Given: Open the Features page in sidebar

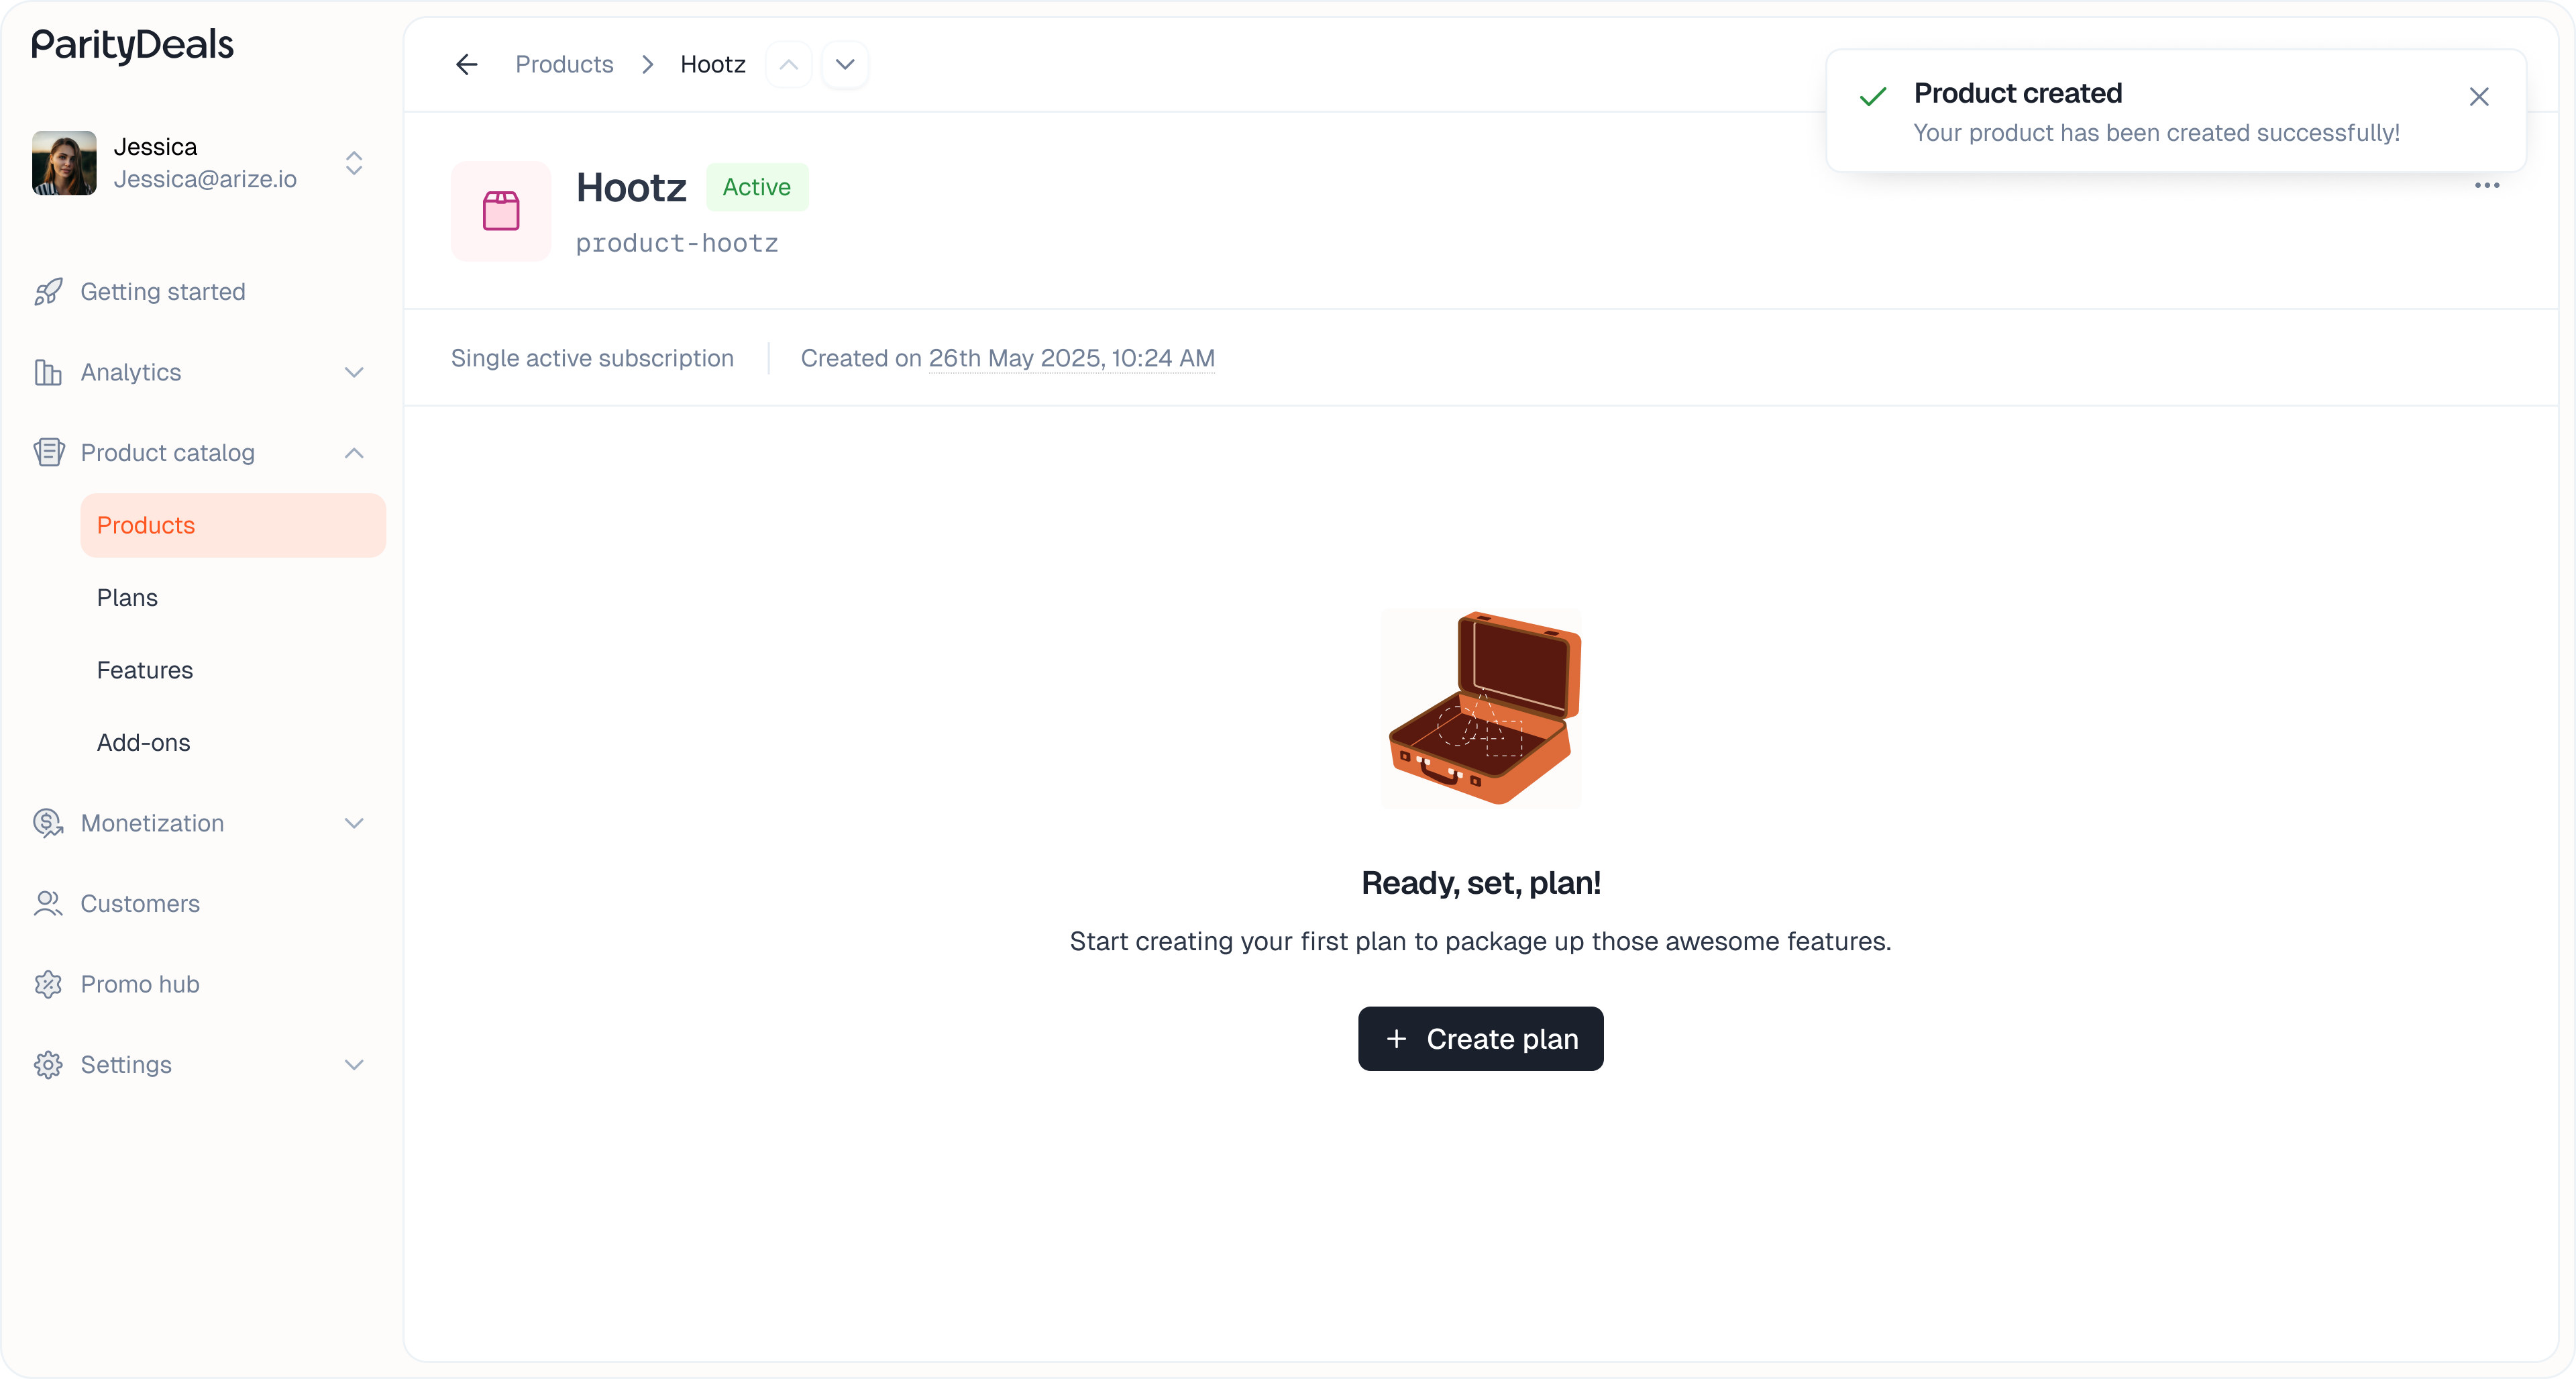Looking at the screenshot, I should 145,670.
